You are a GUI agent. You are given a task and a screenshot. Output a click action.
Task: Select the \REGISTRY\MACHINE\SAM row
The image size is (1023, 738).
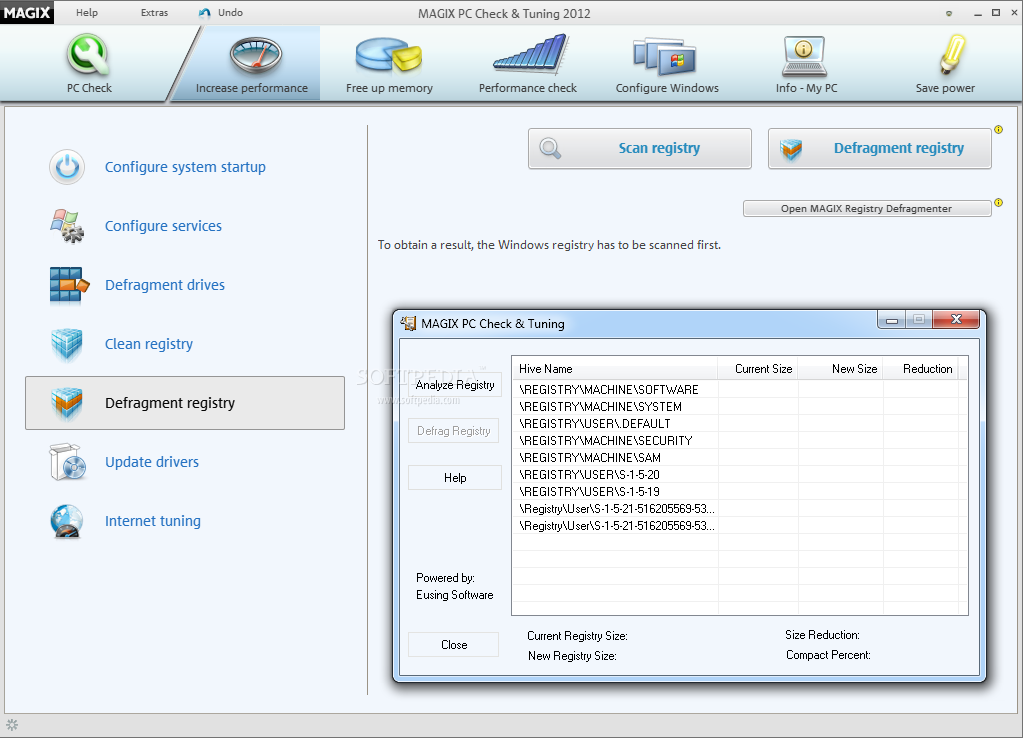click(x=739, y=457)
